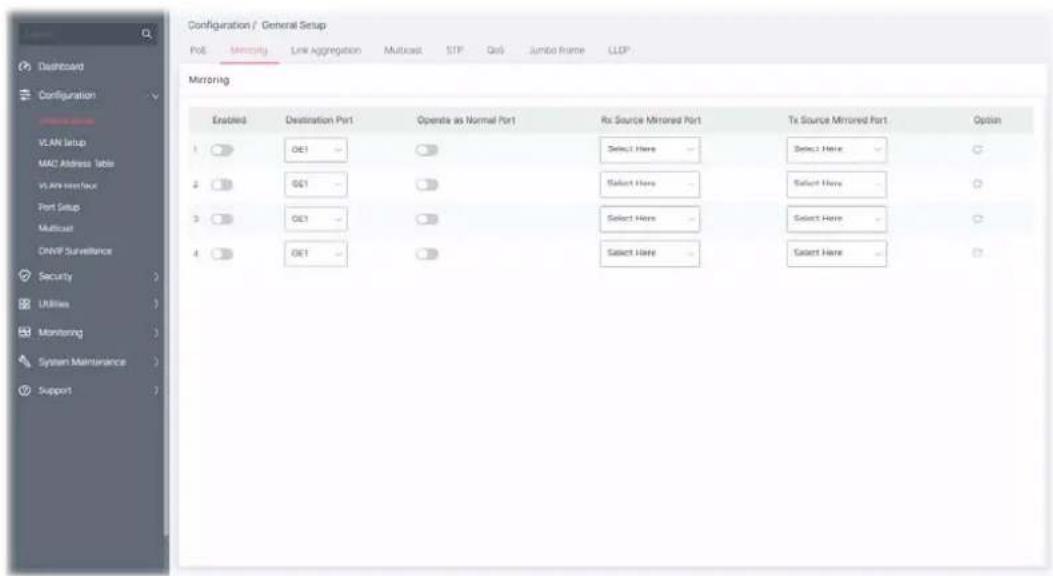Viewport: 1053px width, 576px height.
Task: Click the Monitoring icon
Action: tap(25, 332)
